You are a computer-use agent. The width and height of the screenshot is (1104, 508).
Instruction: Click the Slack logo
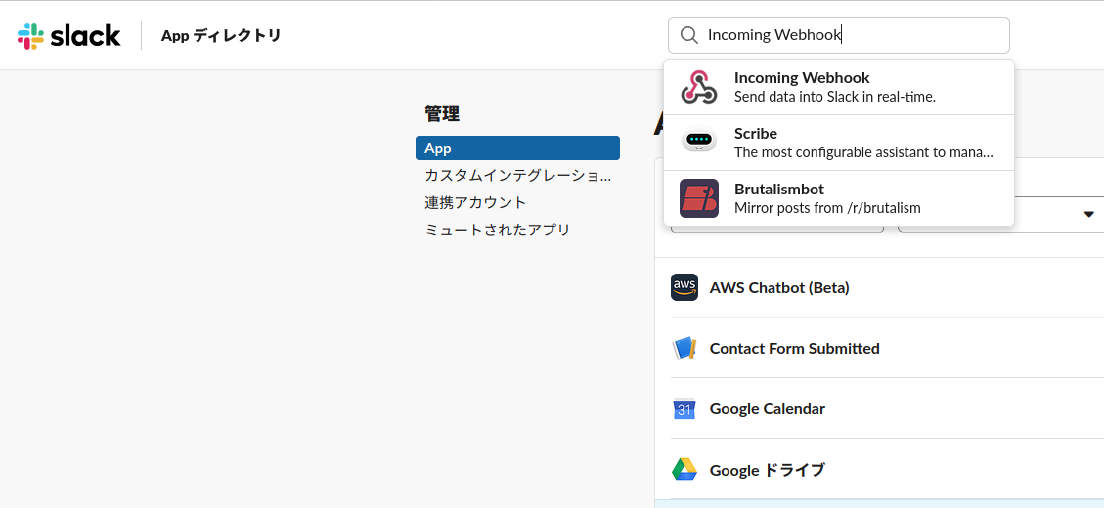(69, 36)
